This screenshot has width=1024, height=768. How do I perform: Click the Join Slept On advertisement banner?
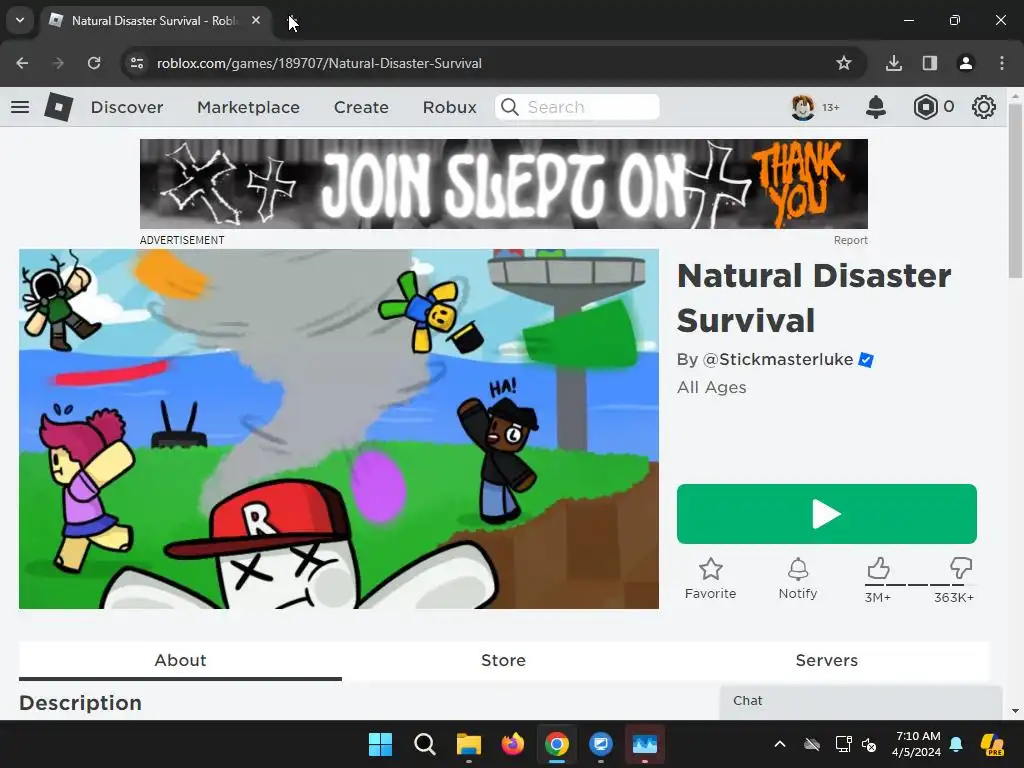pos(504,184)
